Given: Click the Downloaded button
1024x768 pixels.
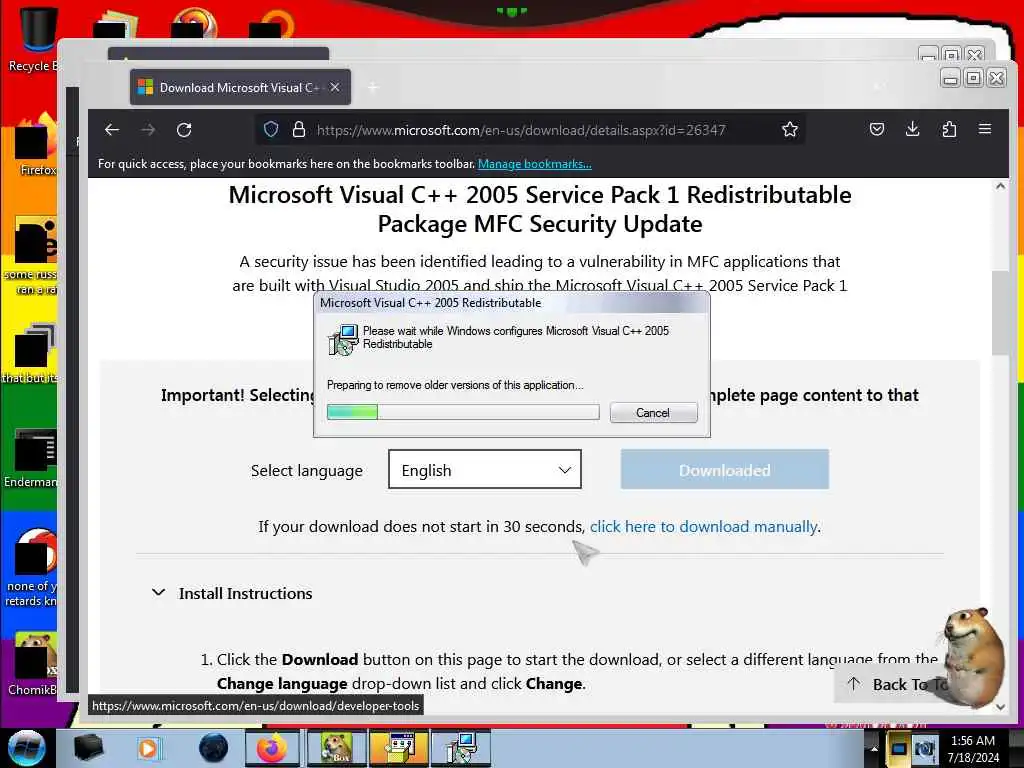Looking at the screenshot, I should 724,470.
